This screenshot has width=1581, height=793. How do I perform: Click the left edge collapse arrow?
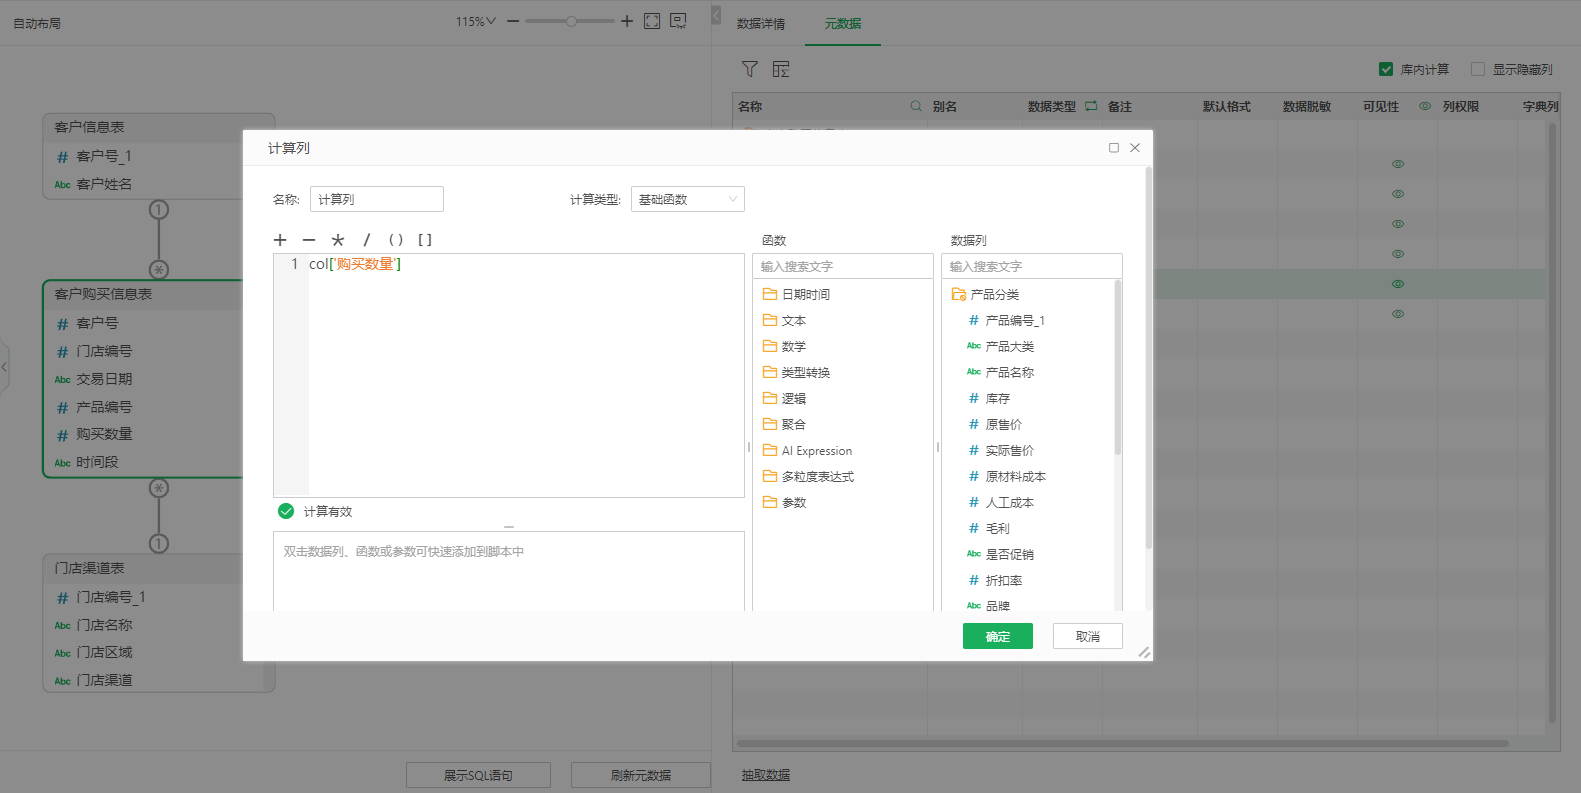coord(4,367)
